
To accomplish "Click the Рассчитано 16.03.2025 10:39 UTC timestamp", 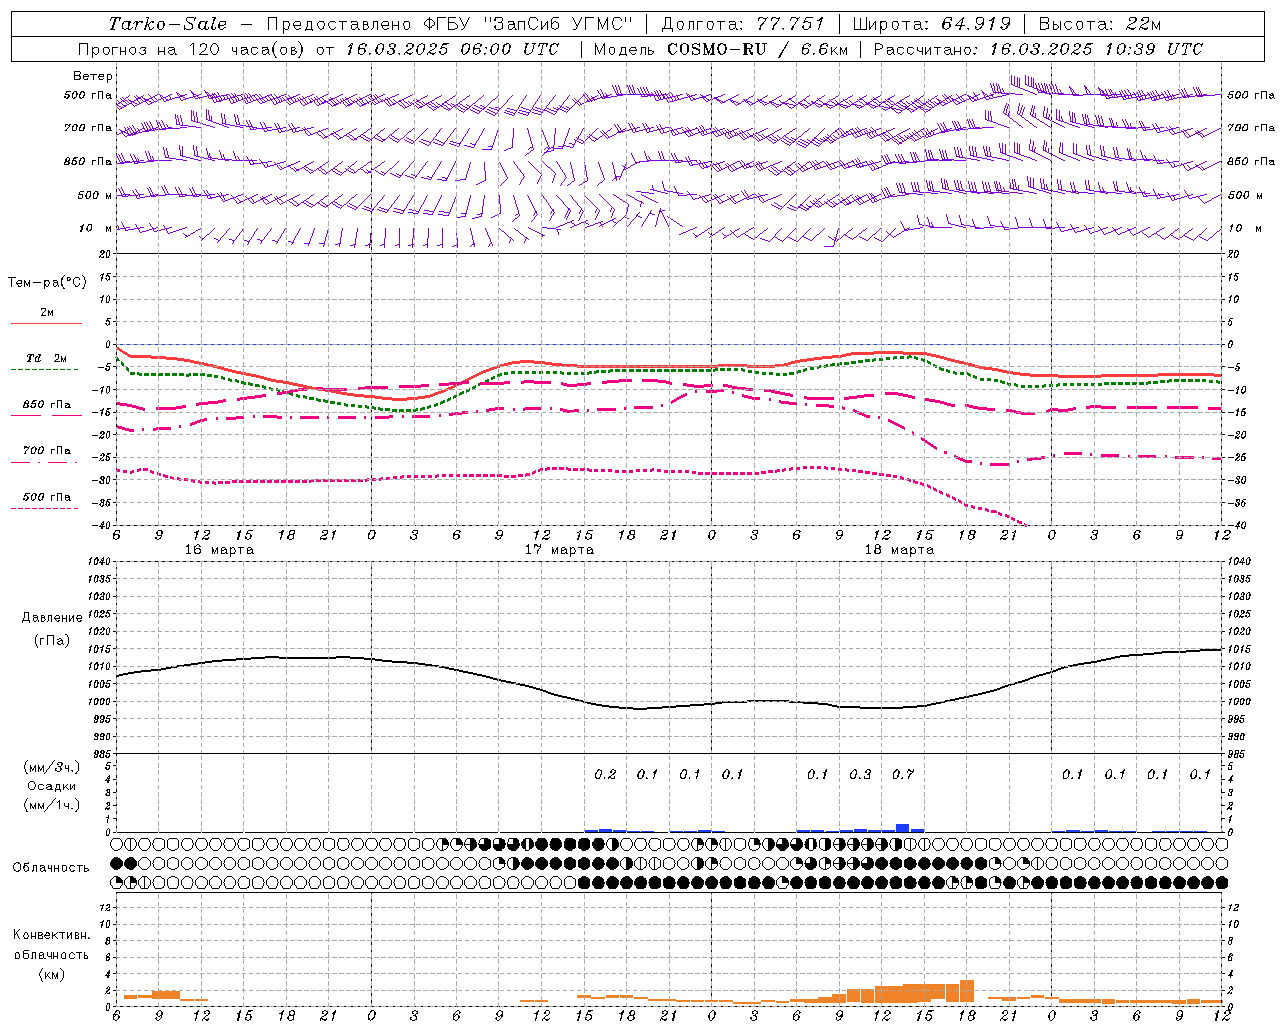I will coord(1038,49).
